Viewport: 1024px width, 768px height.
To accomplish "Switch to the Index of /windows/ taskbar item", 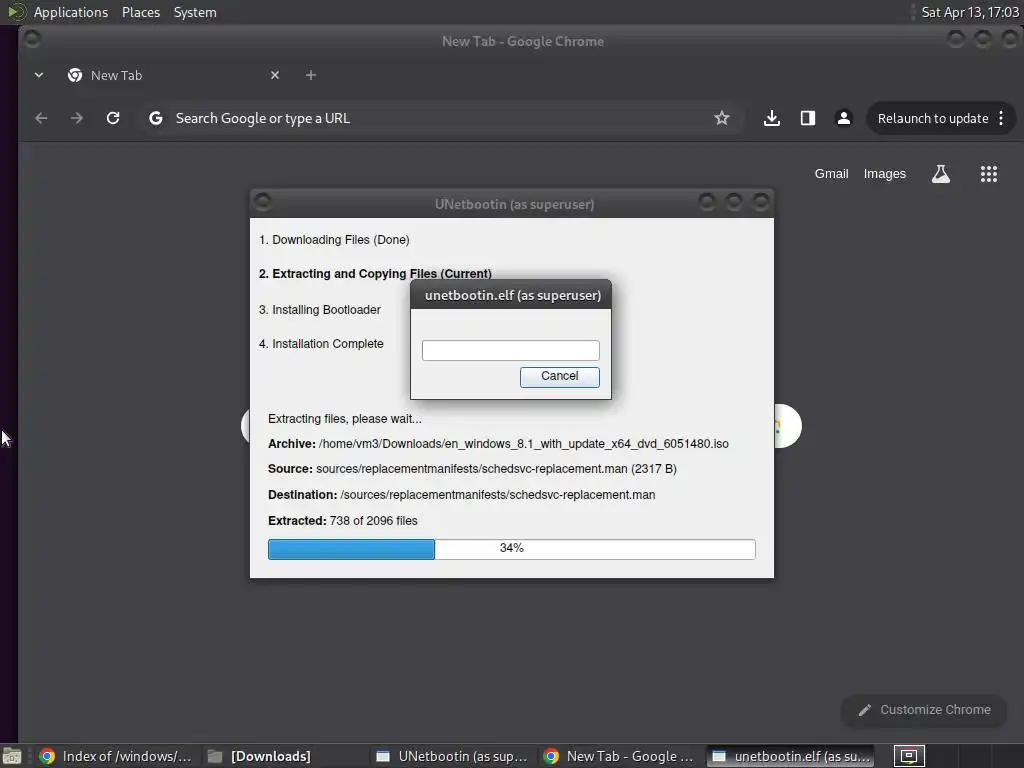I will click(116, 756).
